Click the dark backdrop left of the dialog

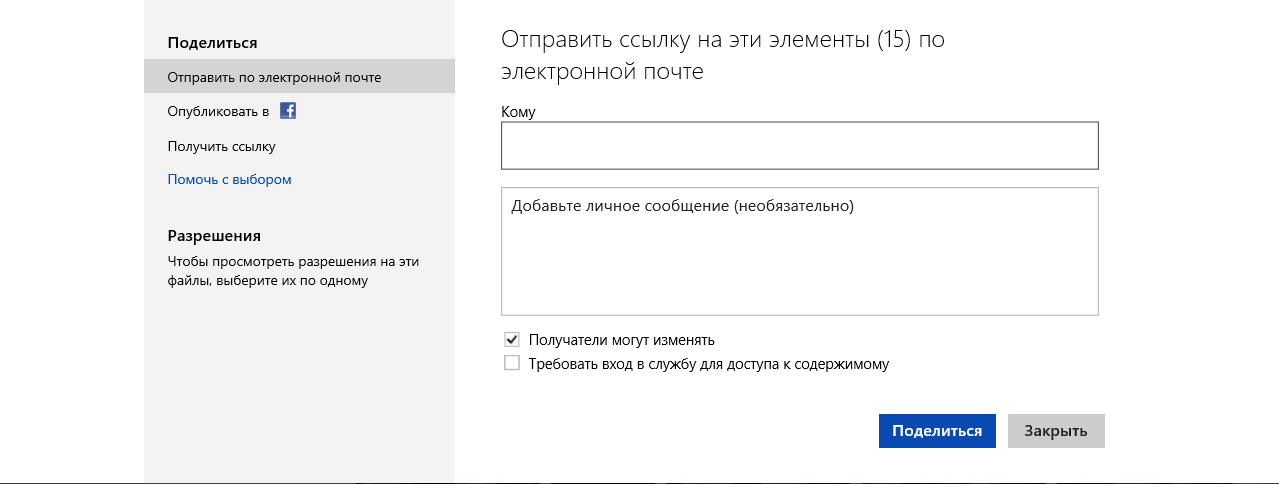(x=70, y=240)
